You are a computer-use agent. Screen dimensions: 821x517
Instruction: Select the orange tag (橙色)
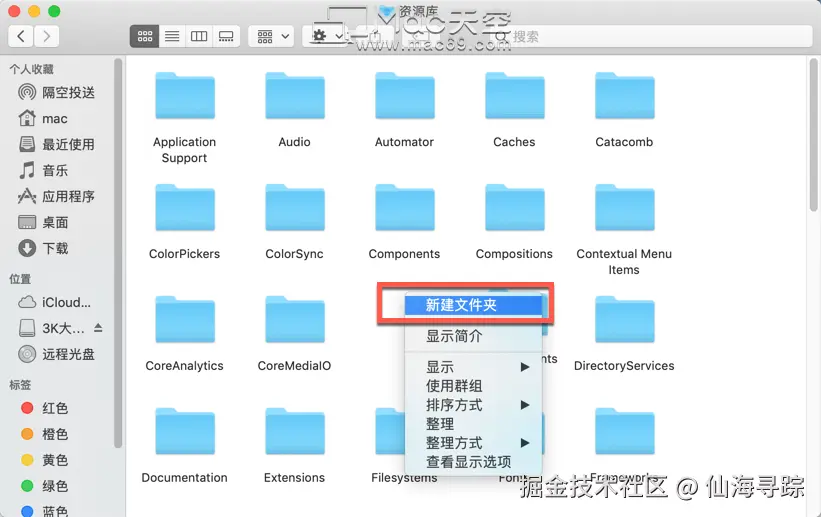pos(45,434)
